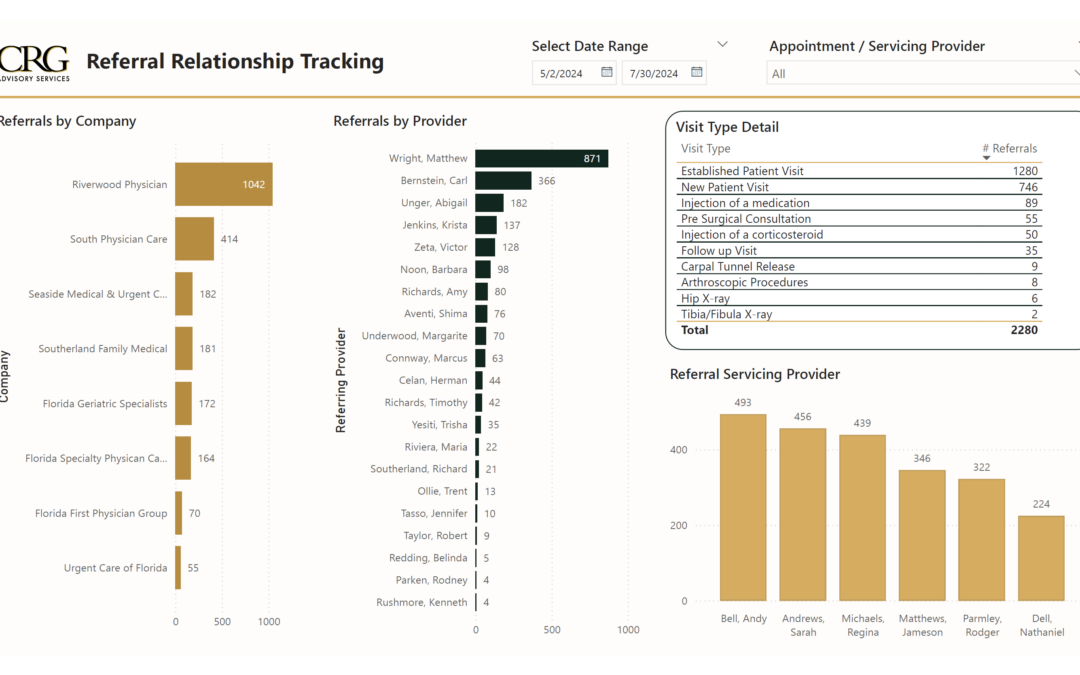Select the Zeta, Victor provider bar
This screenshot has width=1080, height=675.
[x=485, y=247]
